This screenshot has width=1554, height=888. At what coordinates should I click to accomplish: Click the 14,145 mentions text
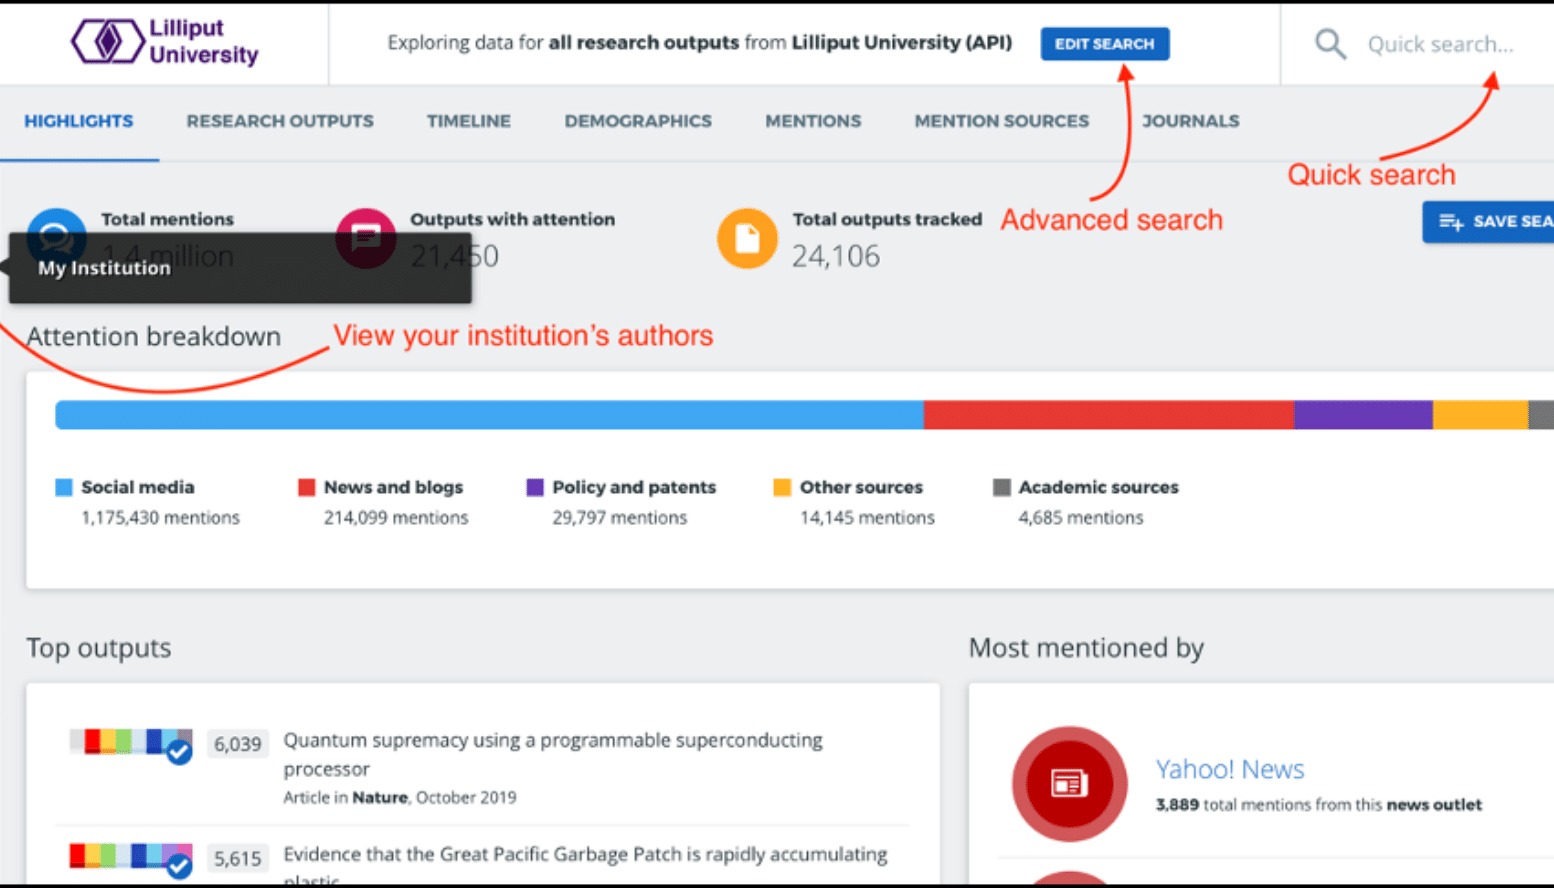867,517
